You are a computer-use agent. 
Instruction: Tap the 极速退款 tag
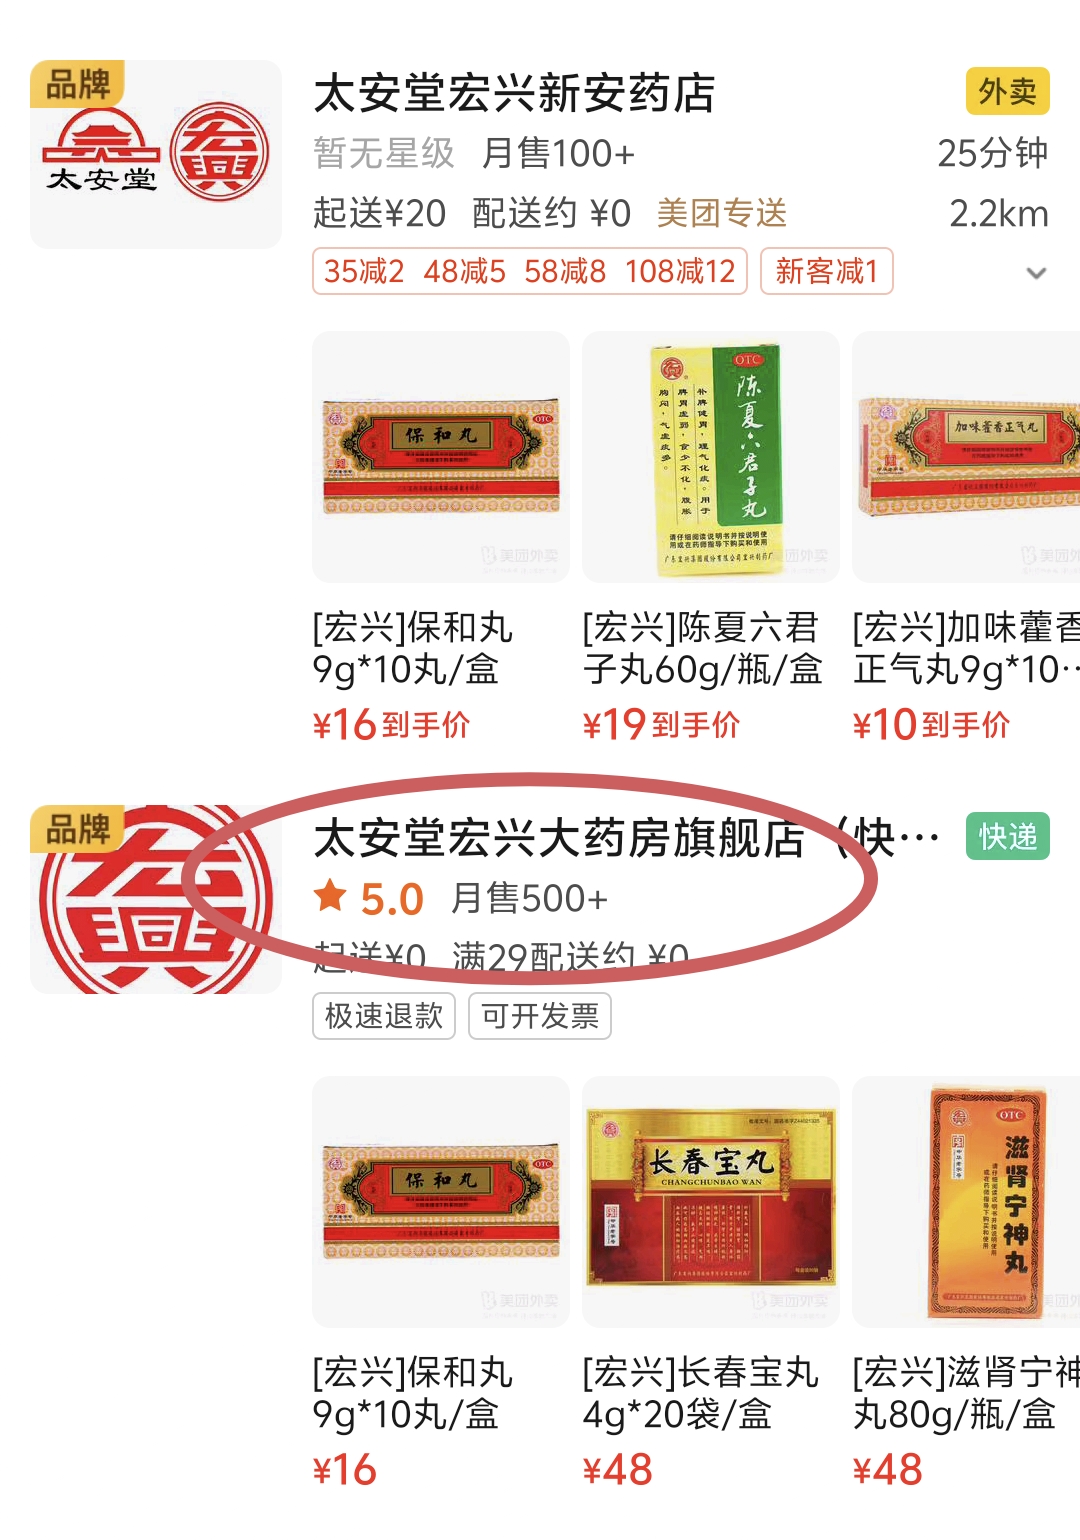(x=384, y=1016)
